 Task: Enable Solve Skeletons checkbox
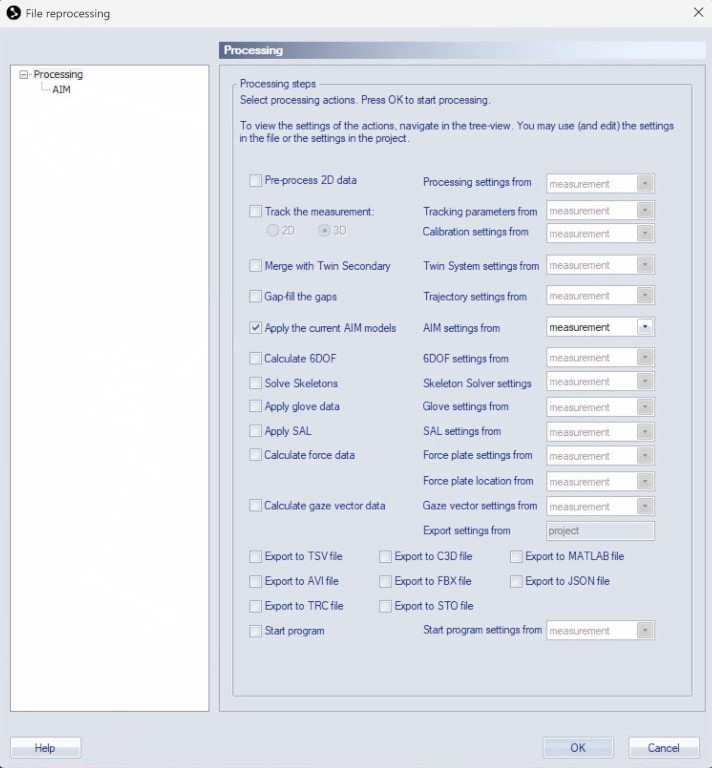255,383
